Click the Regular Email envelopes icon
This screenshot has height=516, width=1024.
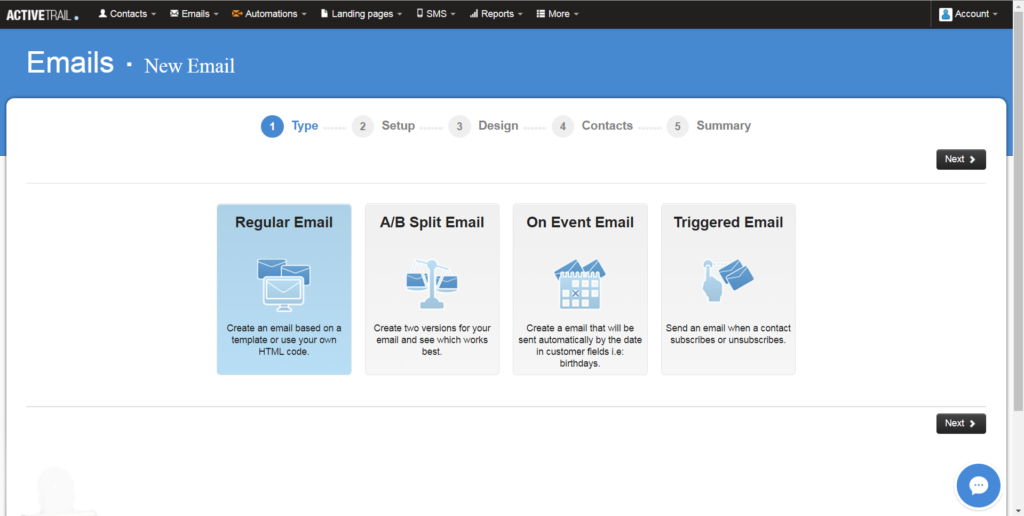(x=284, y=282)
